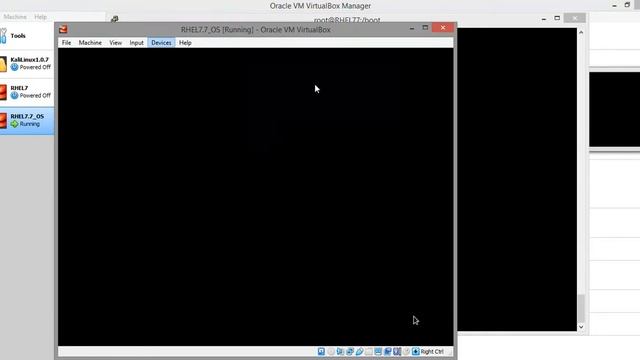Click the mouse integration status icon
Viewport: 640px width, 360px height.
406,351
